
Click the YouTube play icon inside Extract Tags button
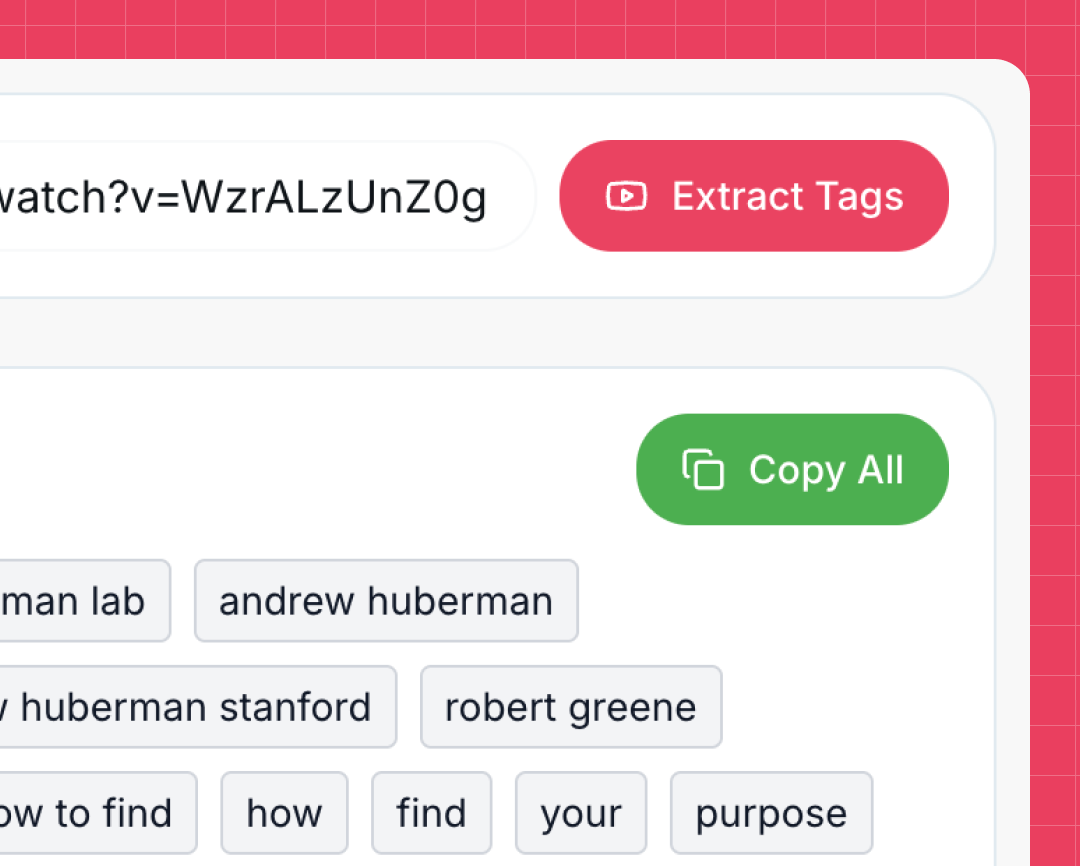click(x=626, y=196)
